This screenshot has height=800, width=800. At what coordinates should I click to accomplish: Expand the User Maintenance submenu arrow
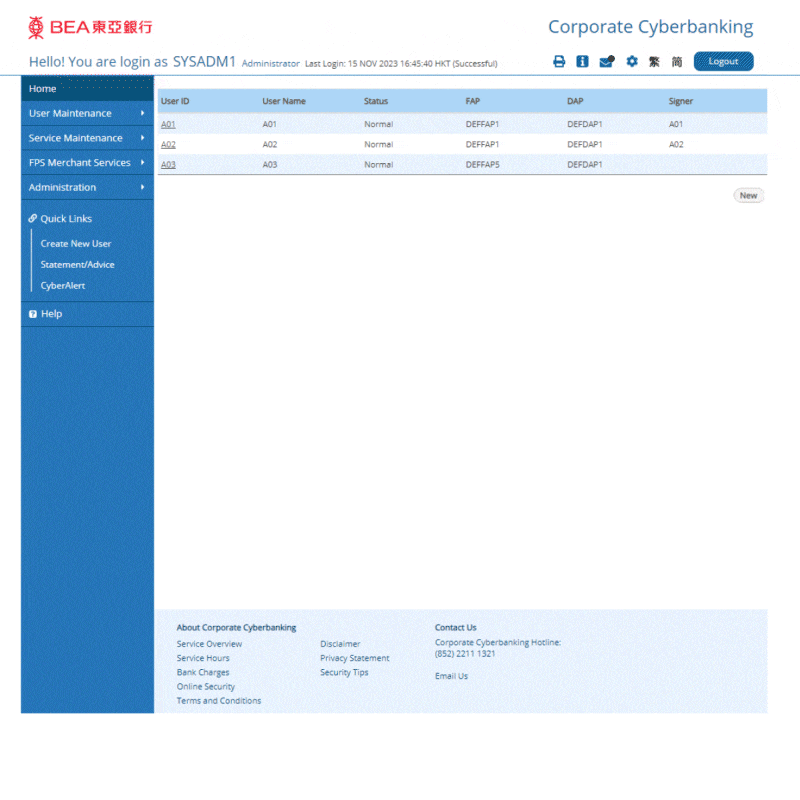tap(142, 113)
